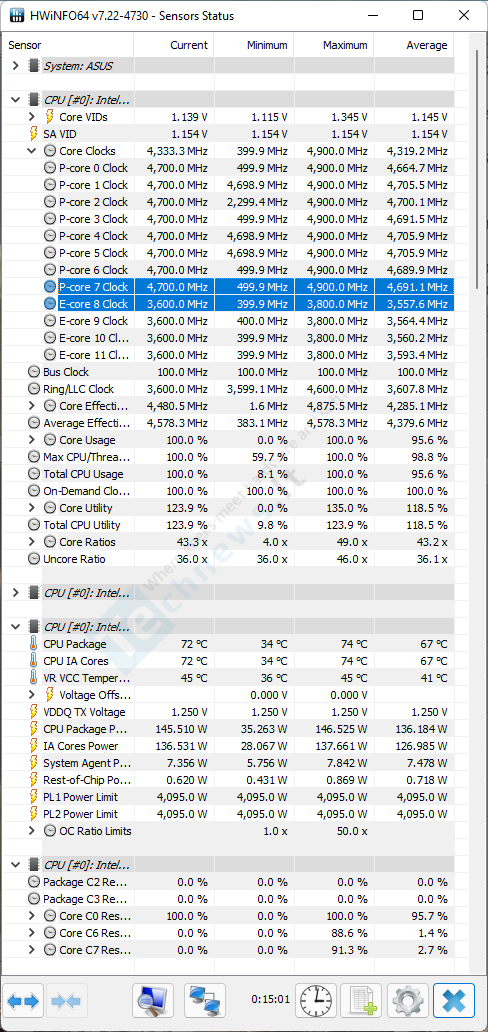
Task: Click the Maximum column header
Action: click(334, 45)
